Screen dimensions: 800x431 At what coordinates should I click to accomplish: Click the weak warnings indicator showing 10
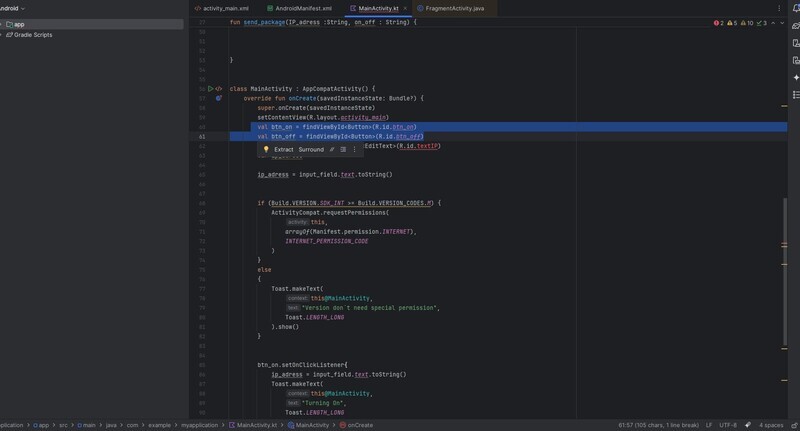747,23
